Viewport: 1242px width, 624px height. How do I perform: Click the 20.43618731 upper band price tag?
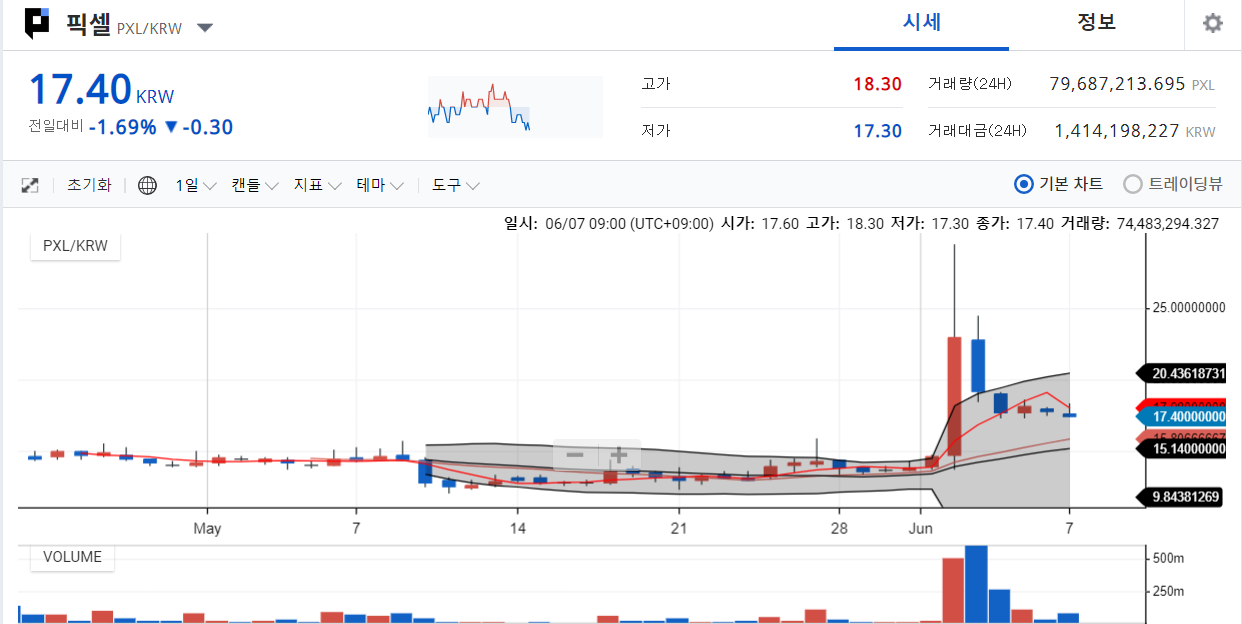click(1182, 373)
